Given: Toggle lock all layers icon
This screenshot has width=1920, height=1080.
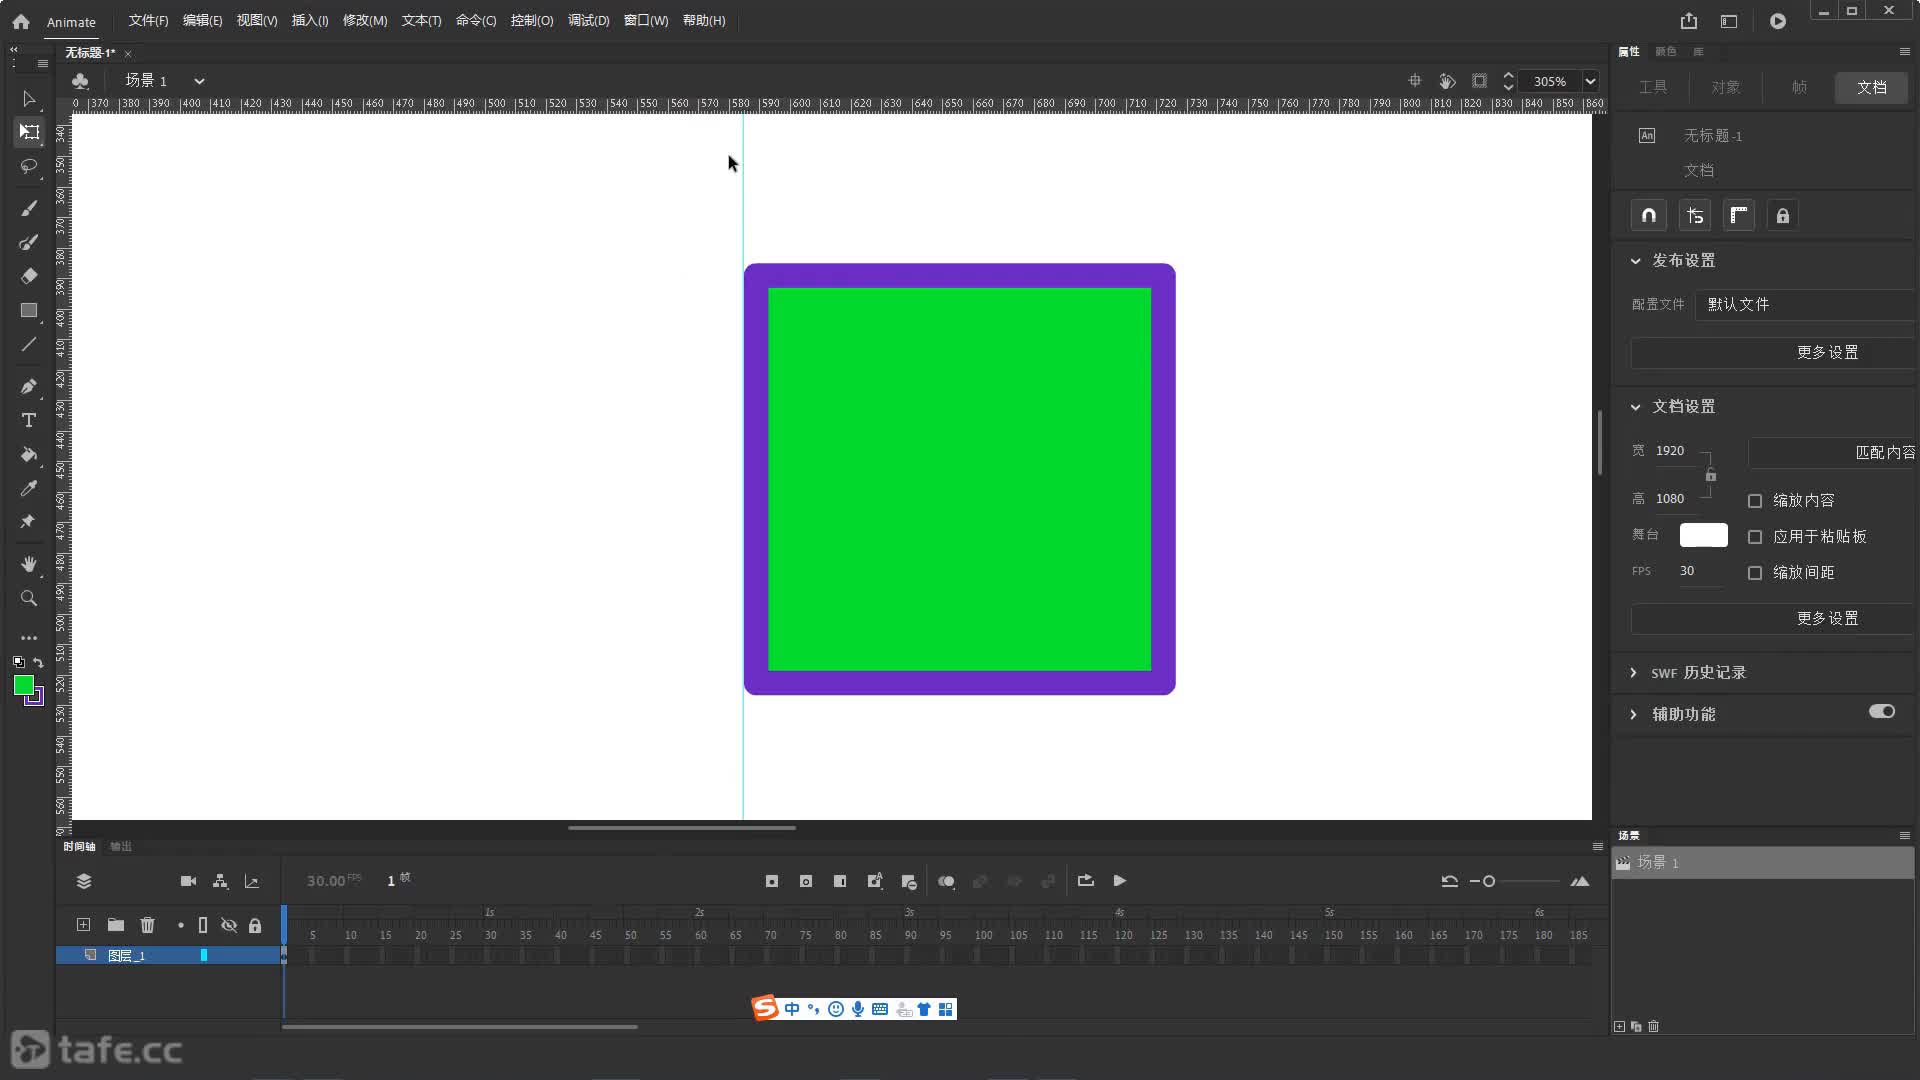Looking at the screenshot, I should [255, 925].
